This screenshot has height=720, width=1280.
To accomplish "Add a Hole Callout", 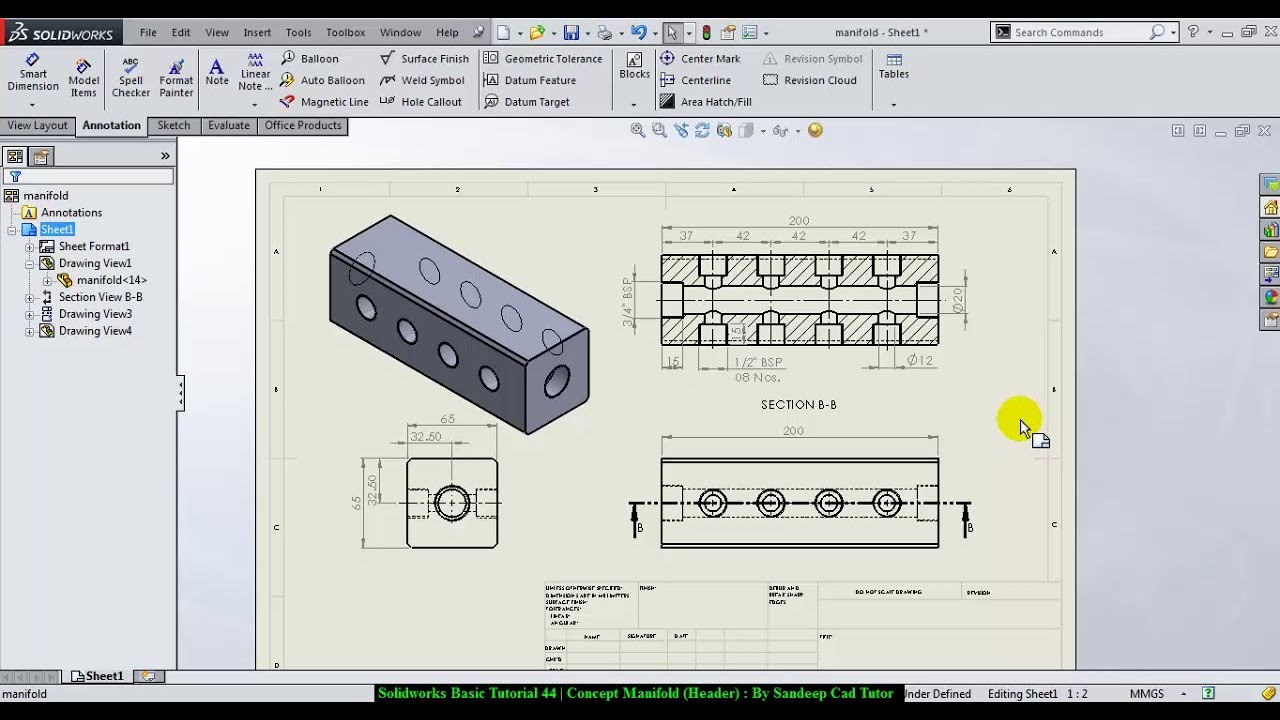I will point(421,102).
